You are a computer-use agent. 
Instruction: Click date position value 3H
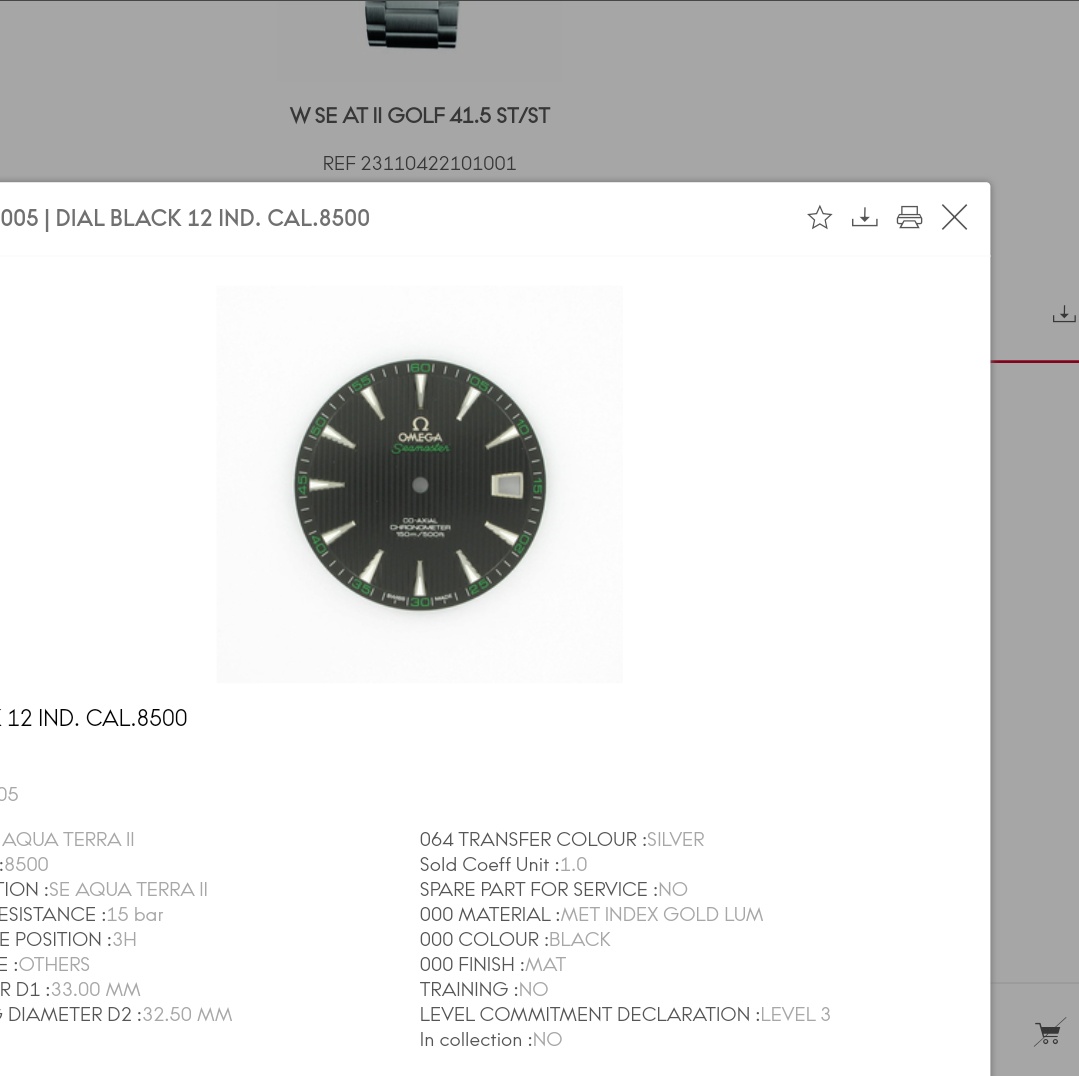[x=125, y=940]
